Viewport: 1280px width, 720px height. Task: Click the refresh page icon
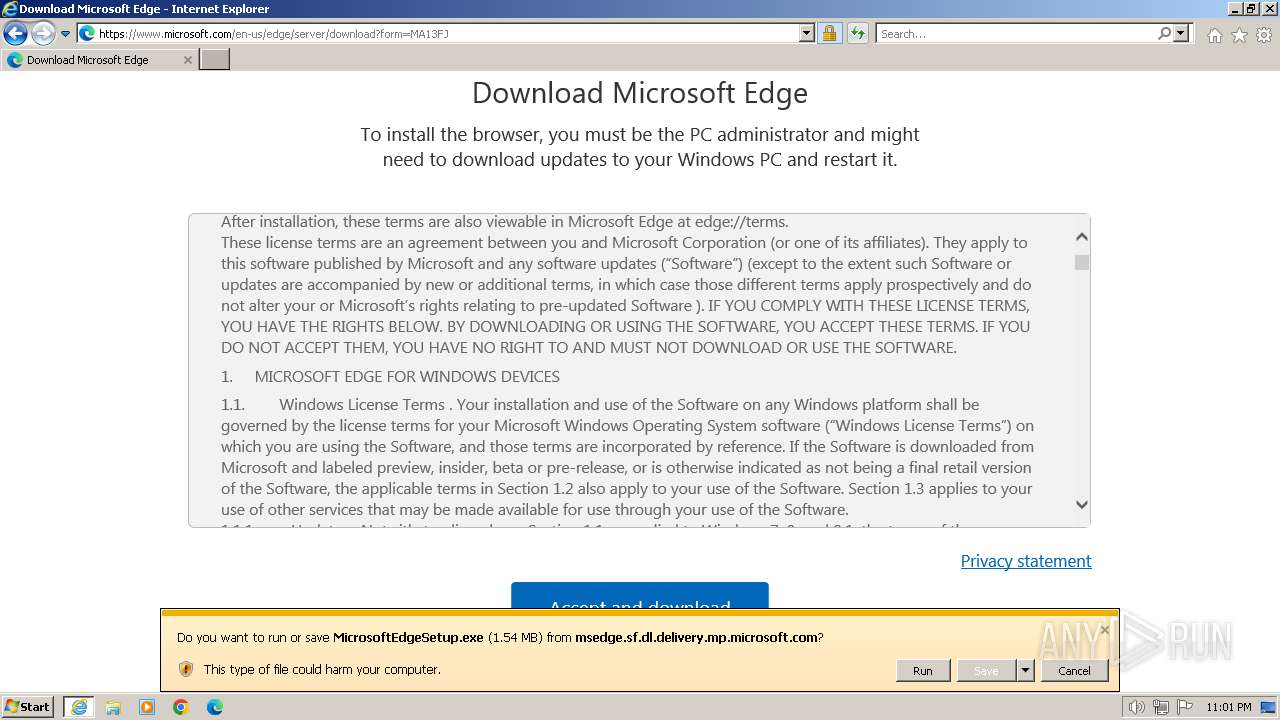point(858,33)
